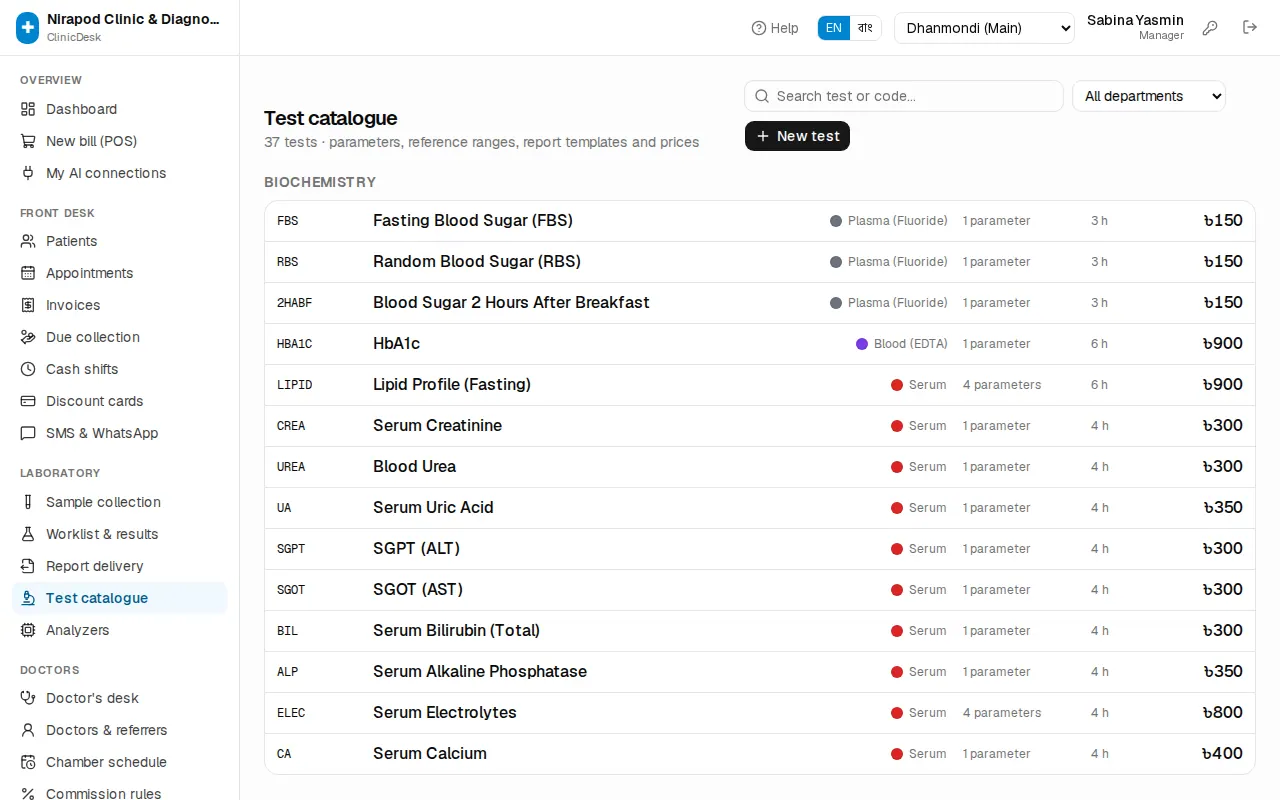Viewport: 1280px width, 800px height.
Task: Open Doctors & referrers page
Action: (x=120, y=730)
